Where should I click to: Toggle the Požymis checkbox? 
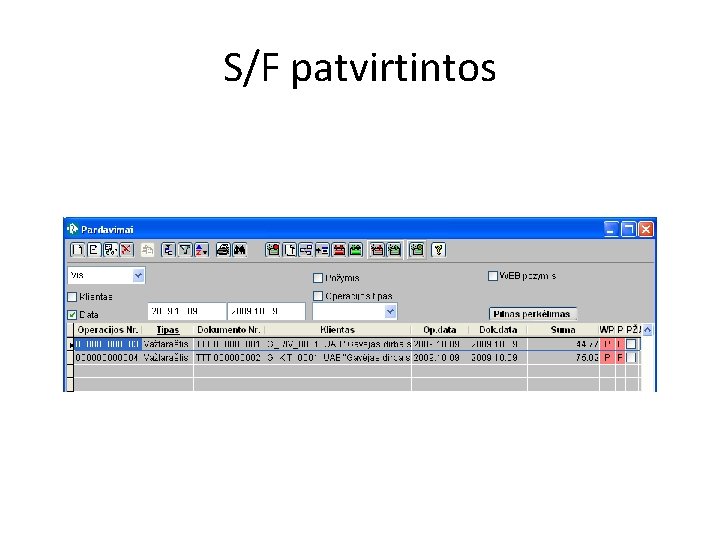pos(318,278)
